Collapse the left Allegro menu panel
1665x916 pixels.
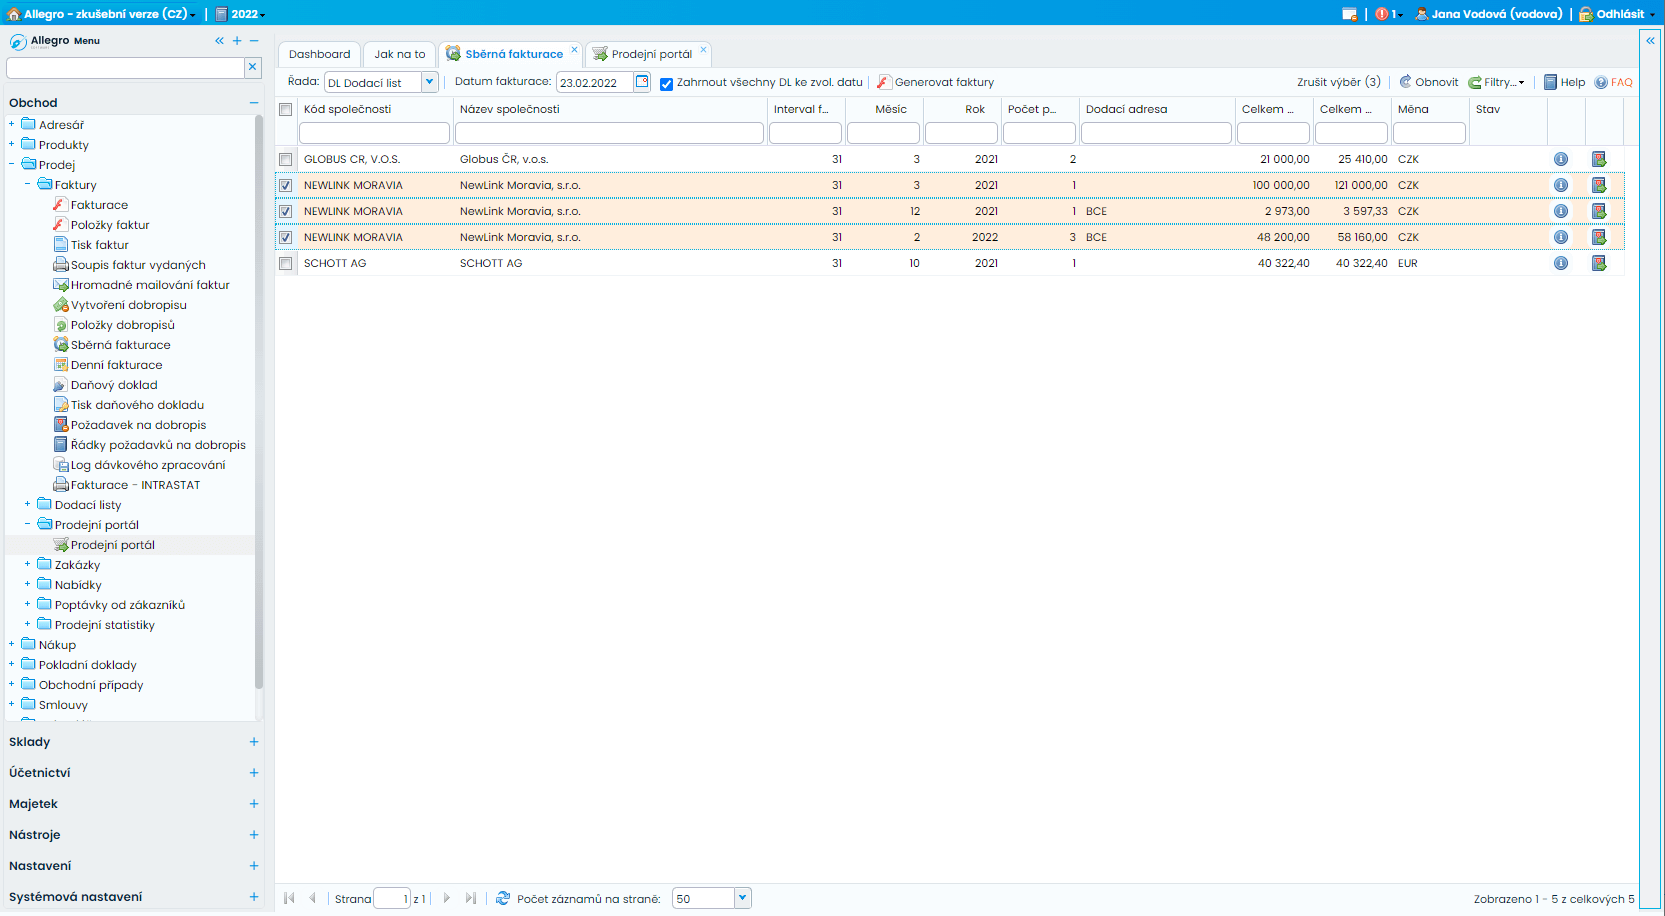click(219, 41)
